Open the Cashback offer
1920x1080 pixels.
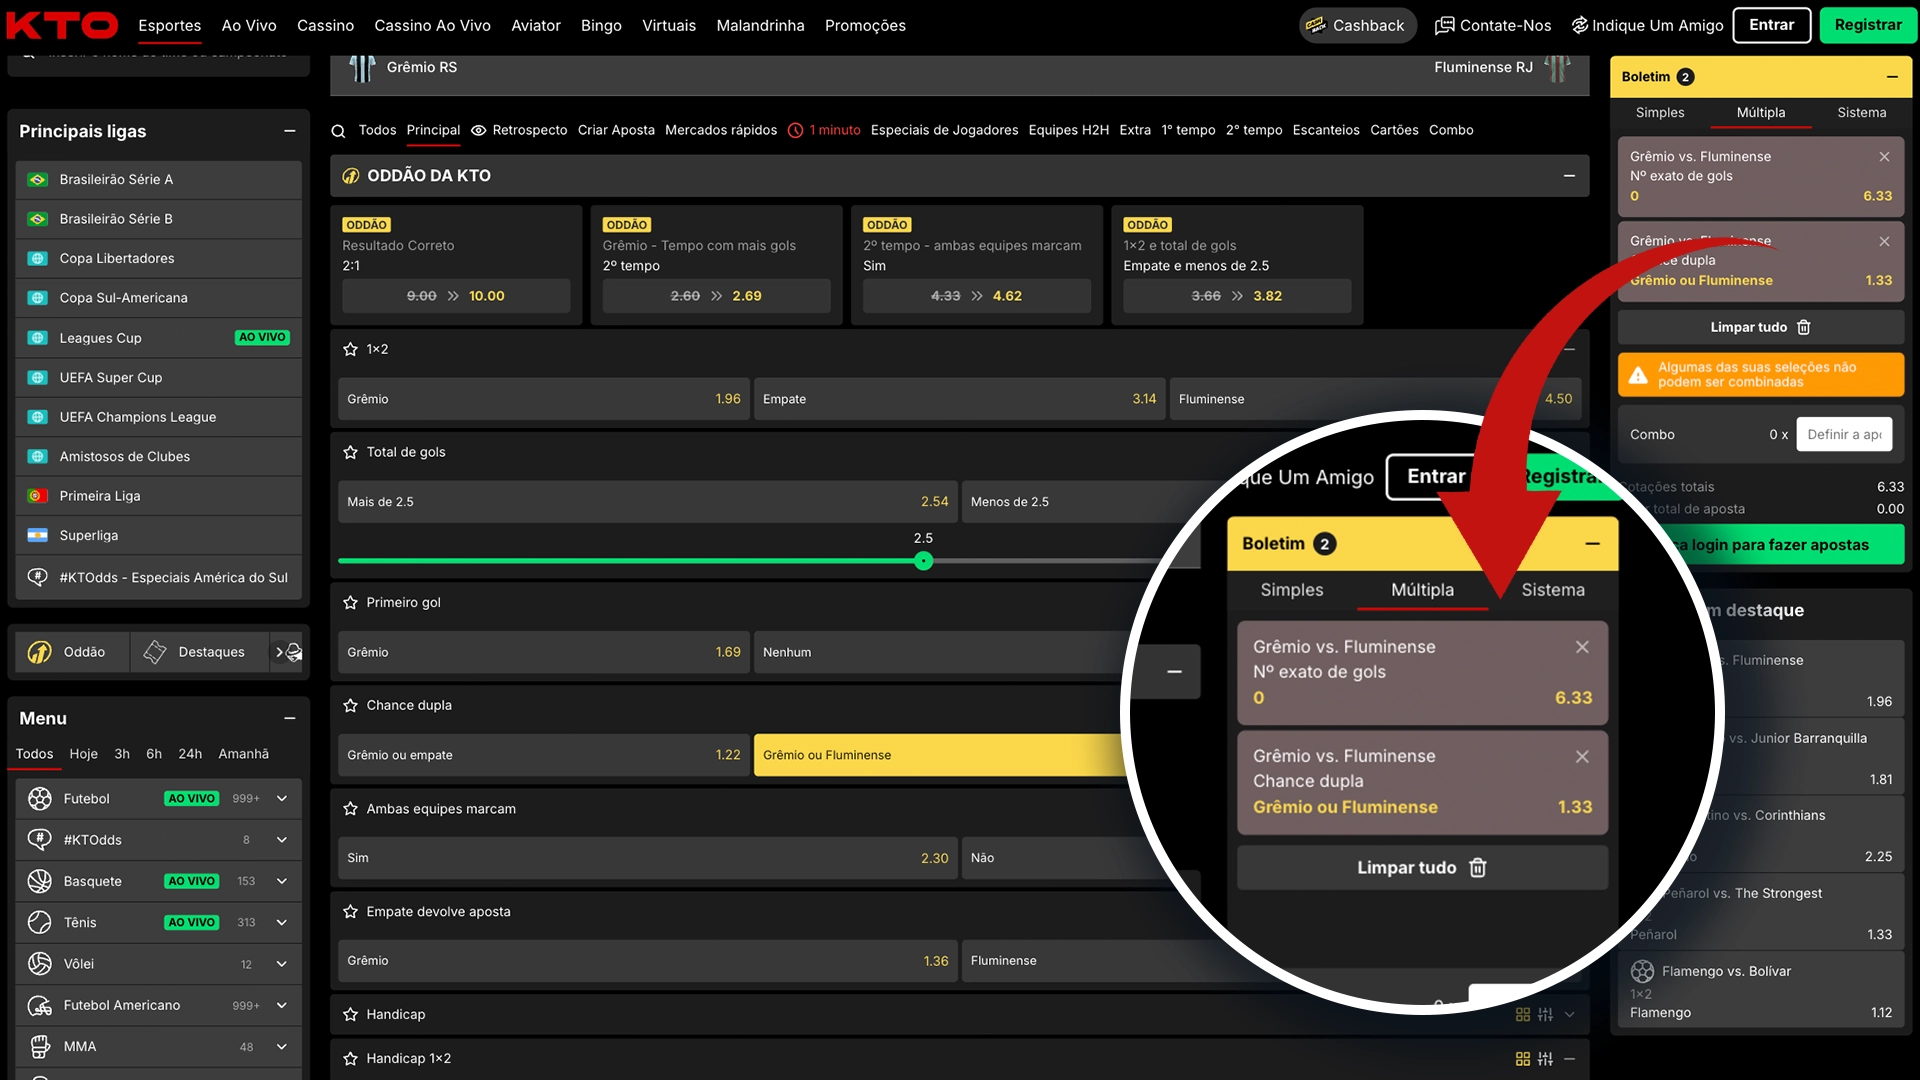point(1357,25)
